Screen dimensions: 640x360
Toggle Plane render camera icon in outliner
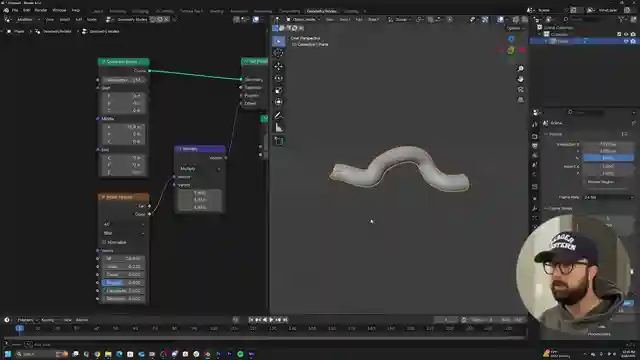633,41
